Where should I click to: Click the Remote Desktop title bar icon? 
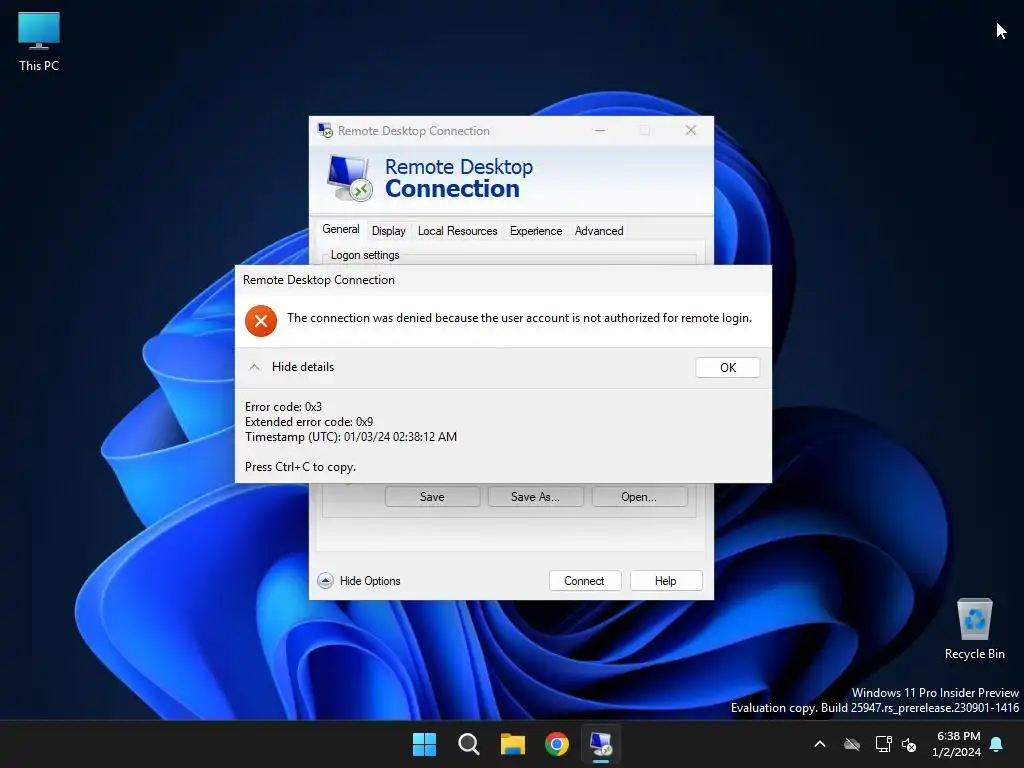(x=325, y=131)
